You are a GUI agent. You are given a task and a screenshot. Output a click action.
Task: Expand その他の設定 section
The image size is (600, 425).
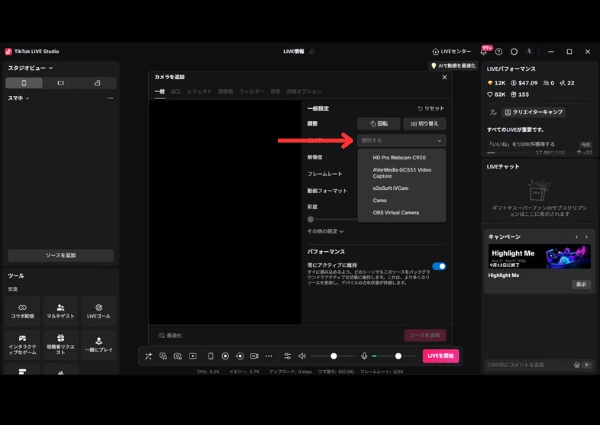(x=325, y=231)
